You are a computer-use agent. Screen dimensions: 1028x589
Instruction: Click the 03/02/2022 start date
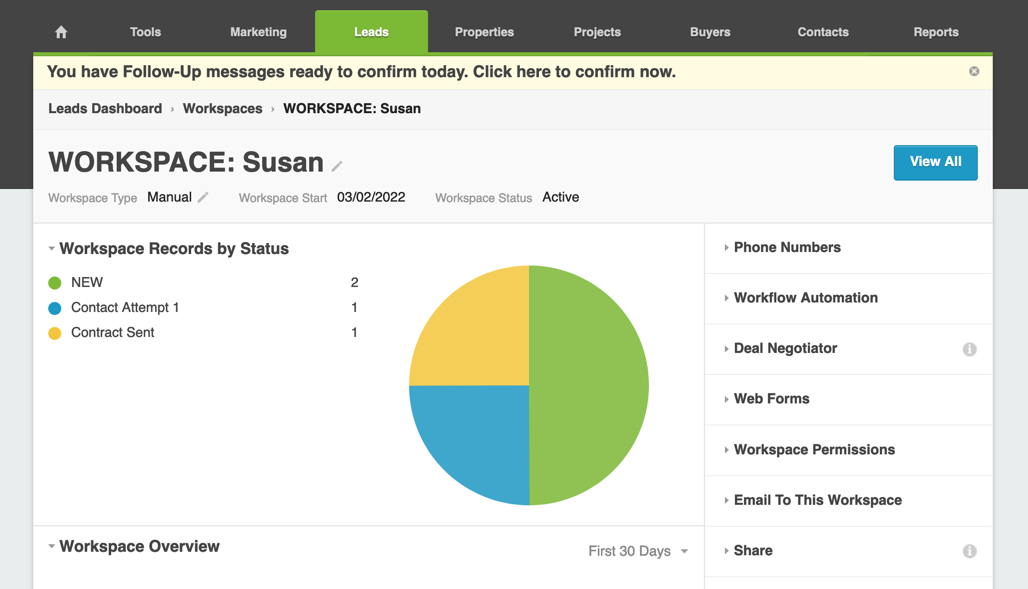coord(371,197)
